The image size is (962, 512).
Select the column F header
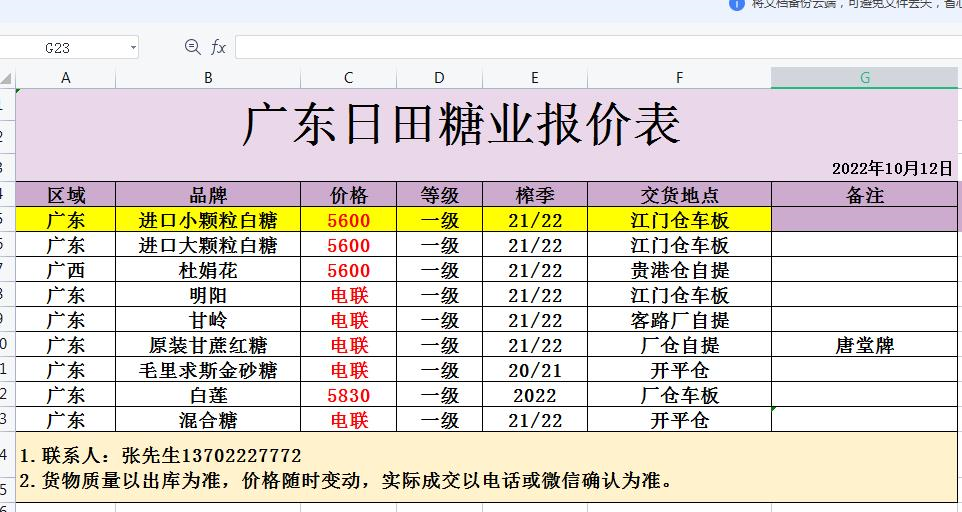click(679, 78)
